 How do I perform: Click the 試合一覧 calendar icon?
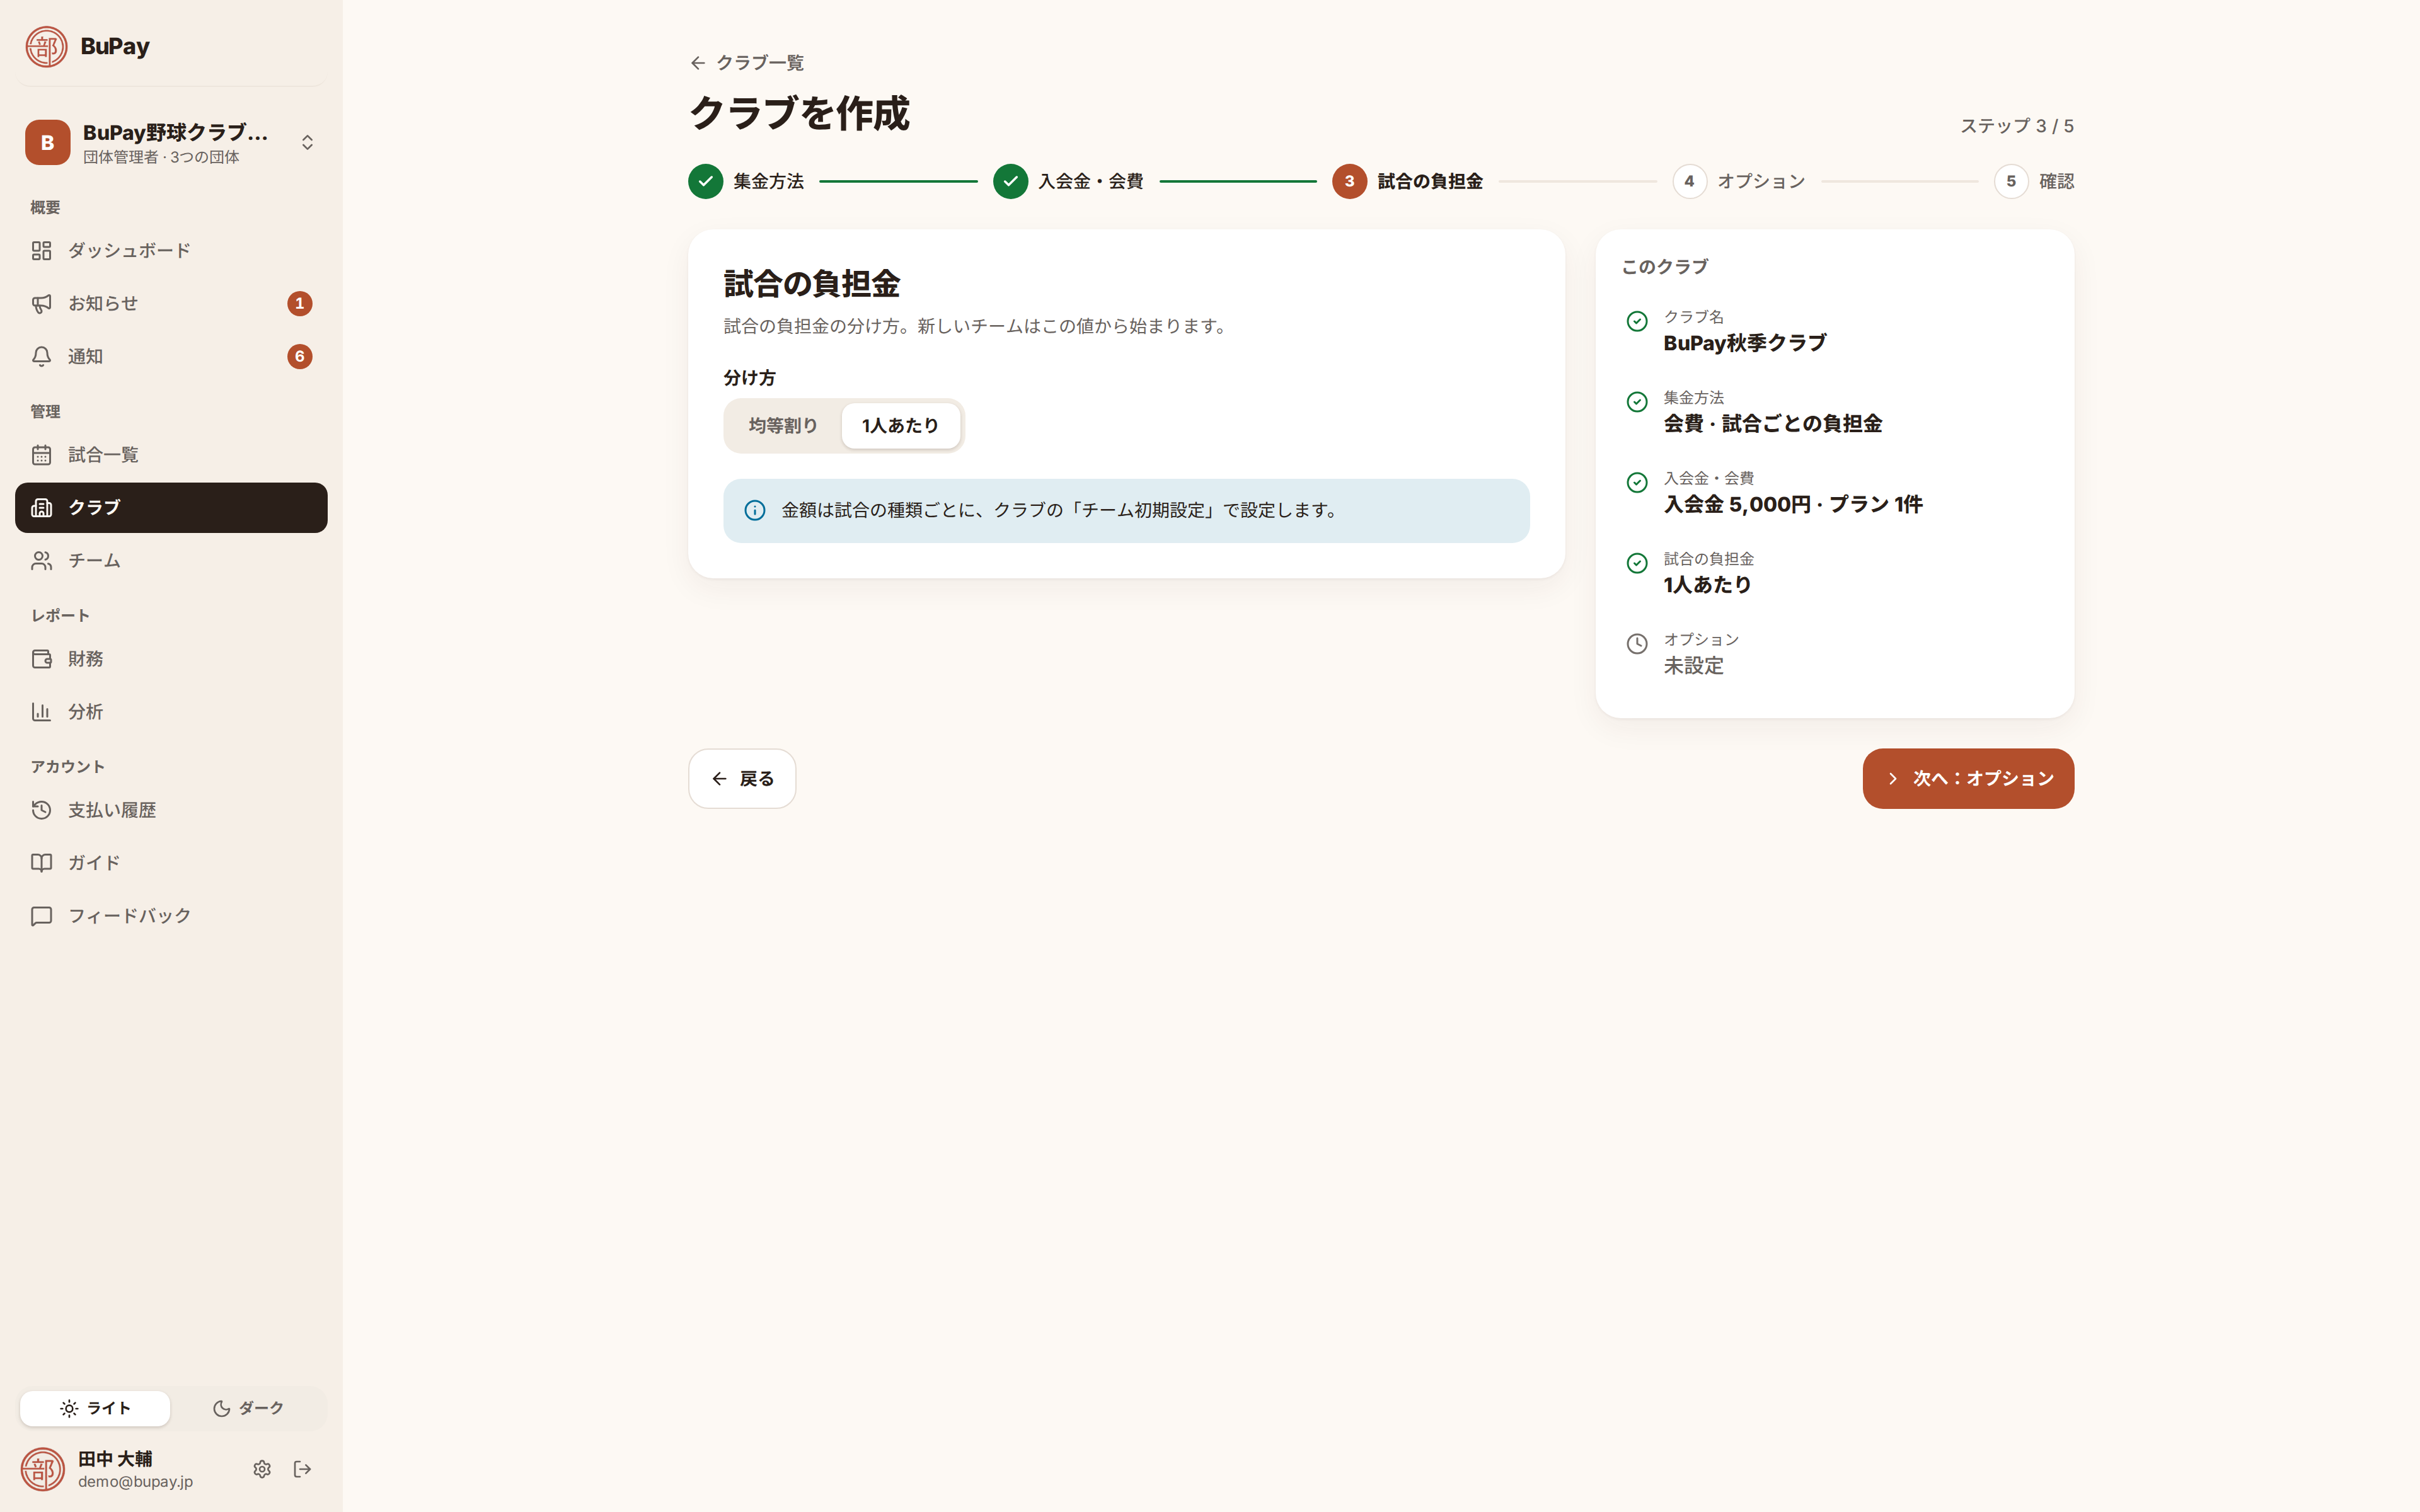click(x=41, y=455)
